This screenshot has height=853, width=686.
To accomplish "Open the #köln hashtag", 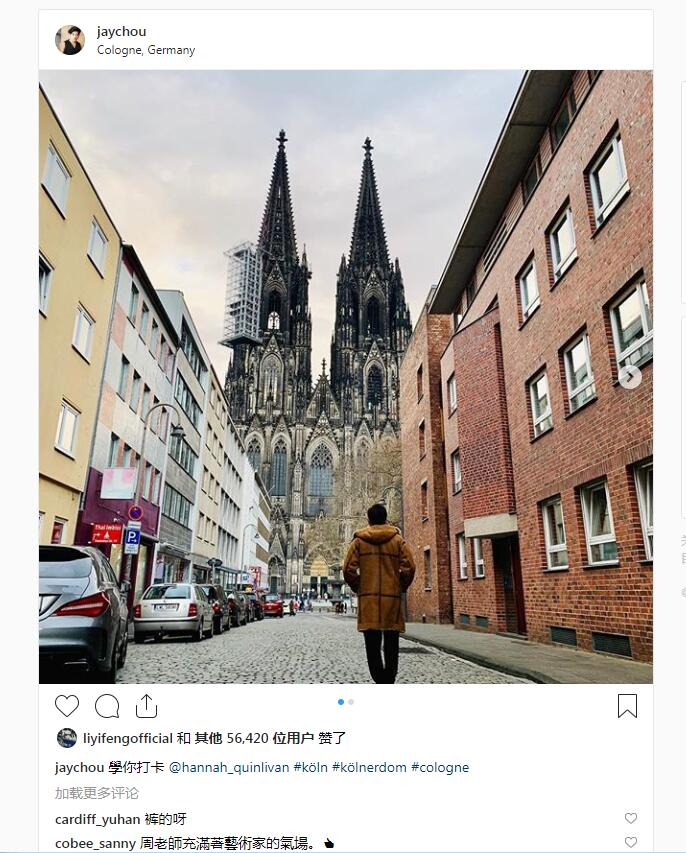I will point(311,768).
